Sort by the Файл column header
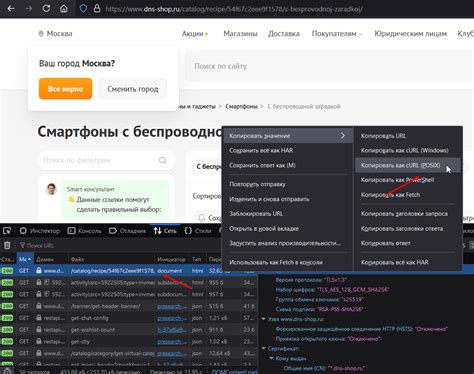The width and height of the screenshot is (474, 374). coord(111,259)
